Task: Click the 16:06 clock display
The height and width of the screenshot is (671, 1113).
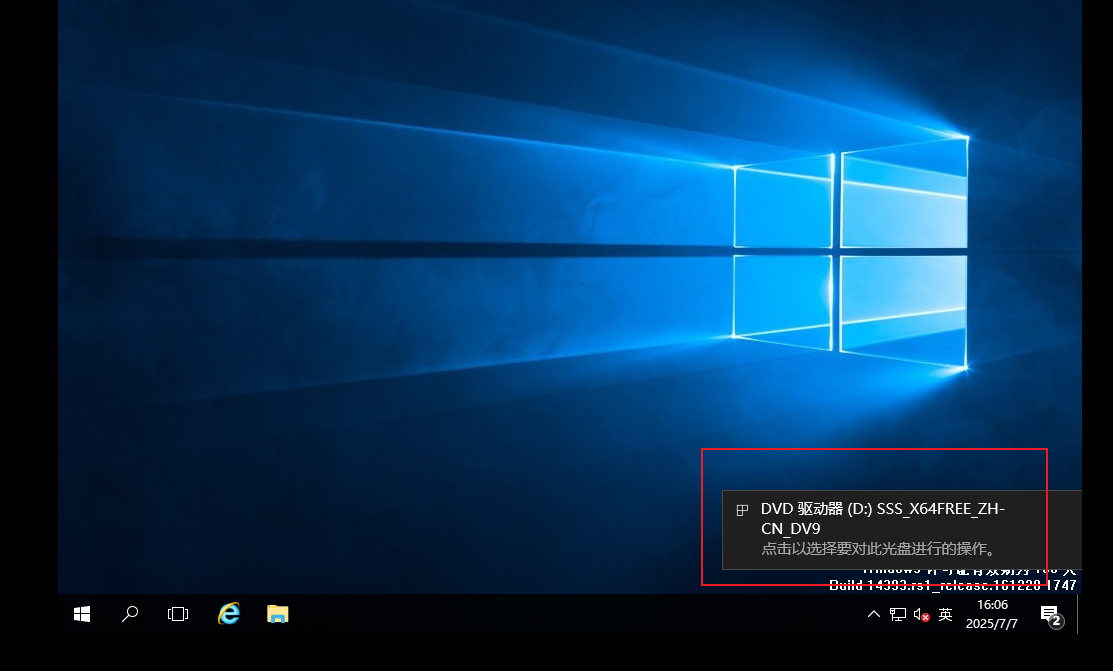Action: [991, 604]
